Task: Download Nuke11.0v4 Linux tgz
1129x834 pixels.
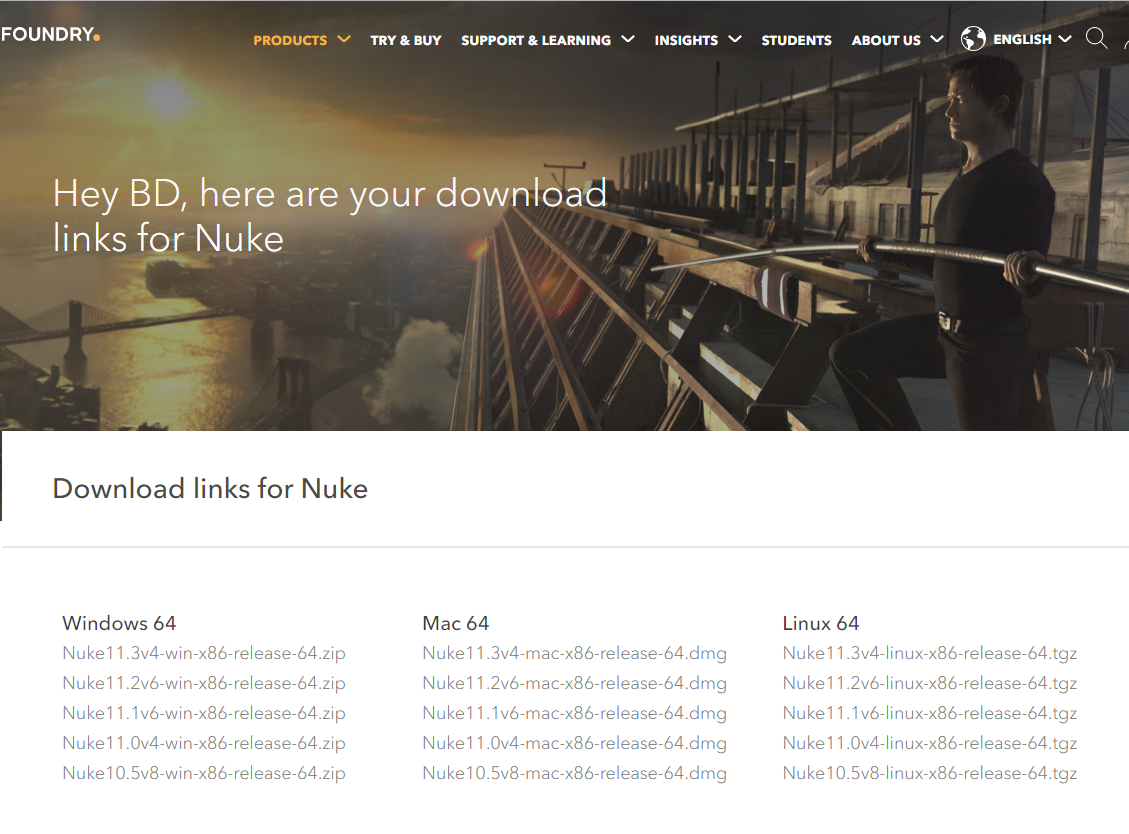Action: tap(930, 743)
